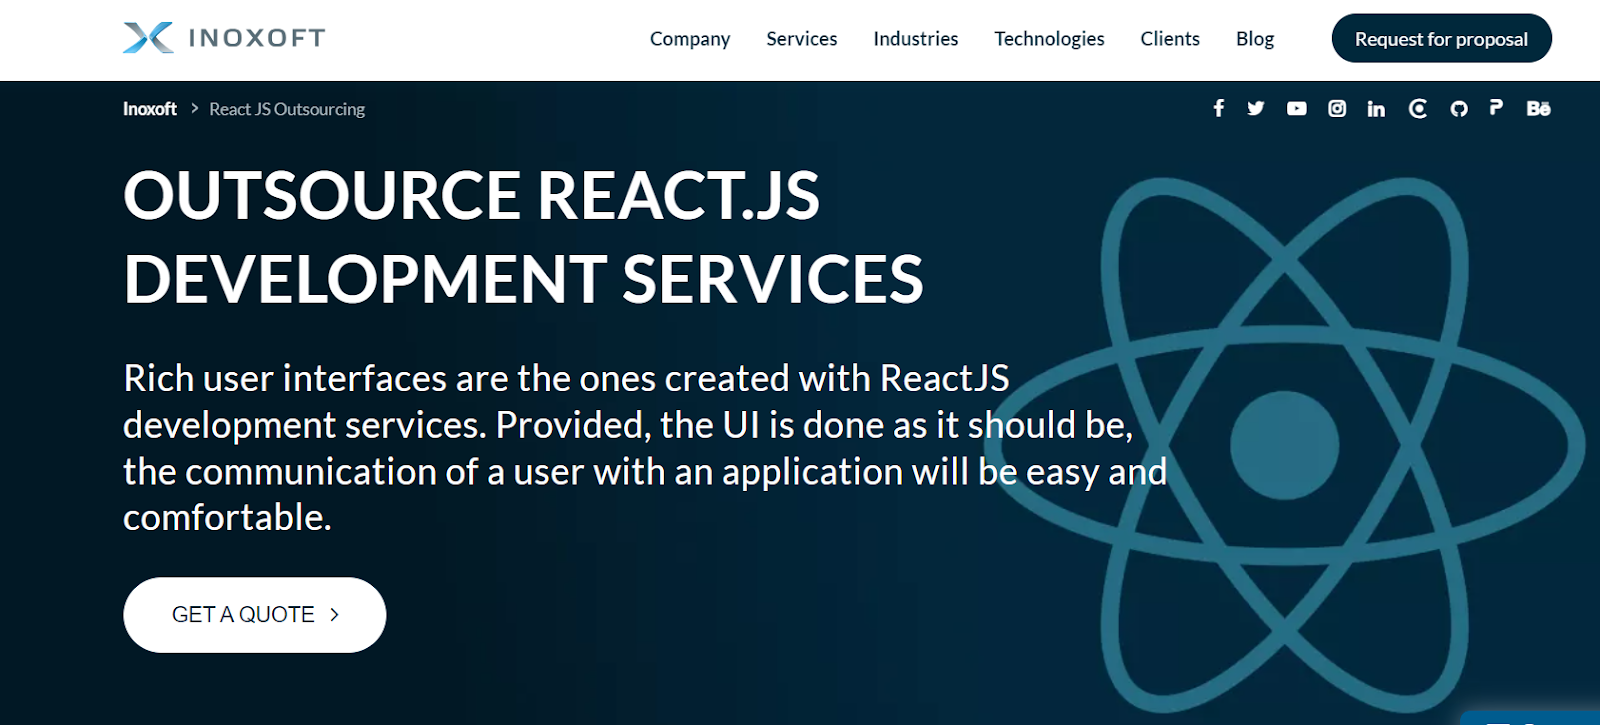Open the Twitter social icon
The height and width of the screenshot is (725, 1600).
coord(1256,108)
